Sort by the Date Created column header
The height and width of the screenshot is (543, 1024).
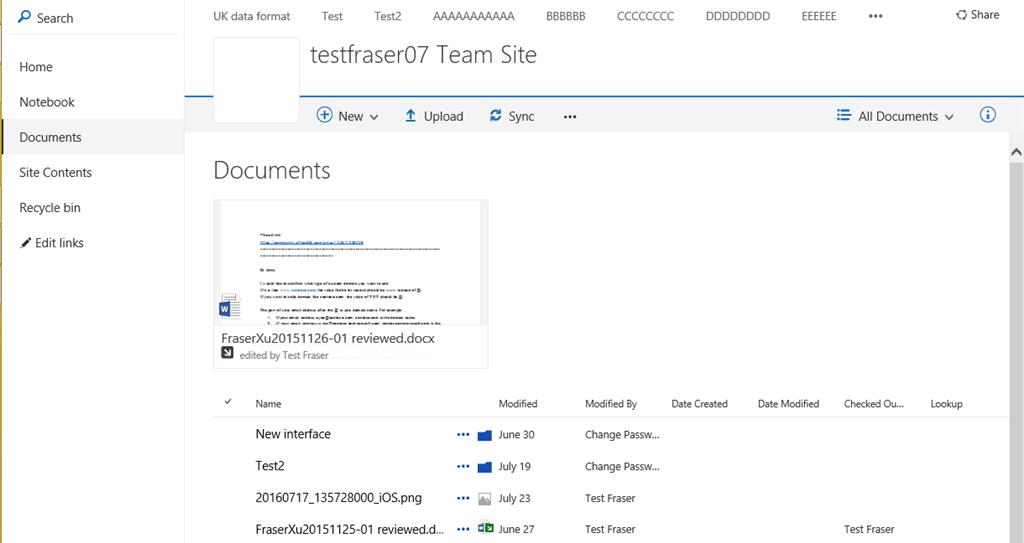click(x=699, y=404)
